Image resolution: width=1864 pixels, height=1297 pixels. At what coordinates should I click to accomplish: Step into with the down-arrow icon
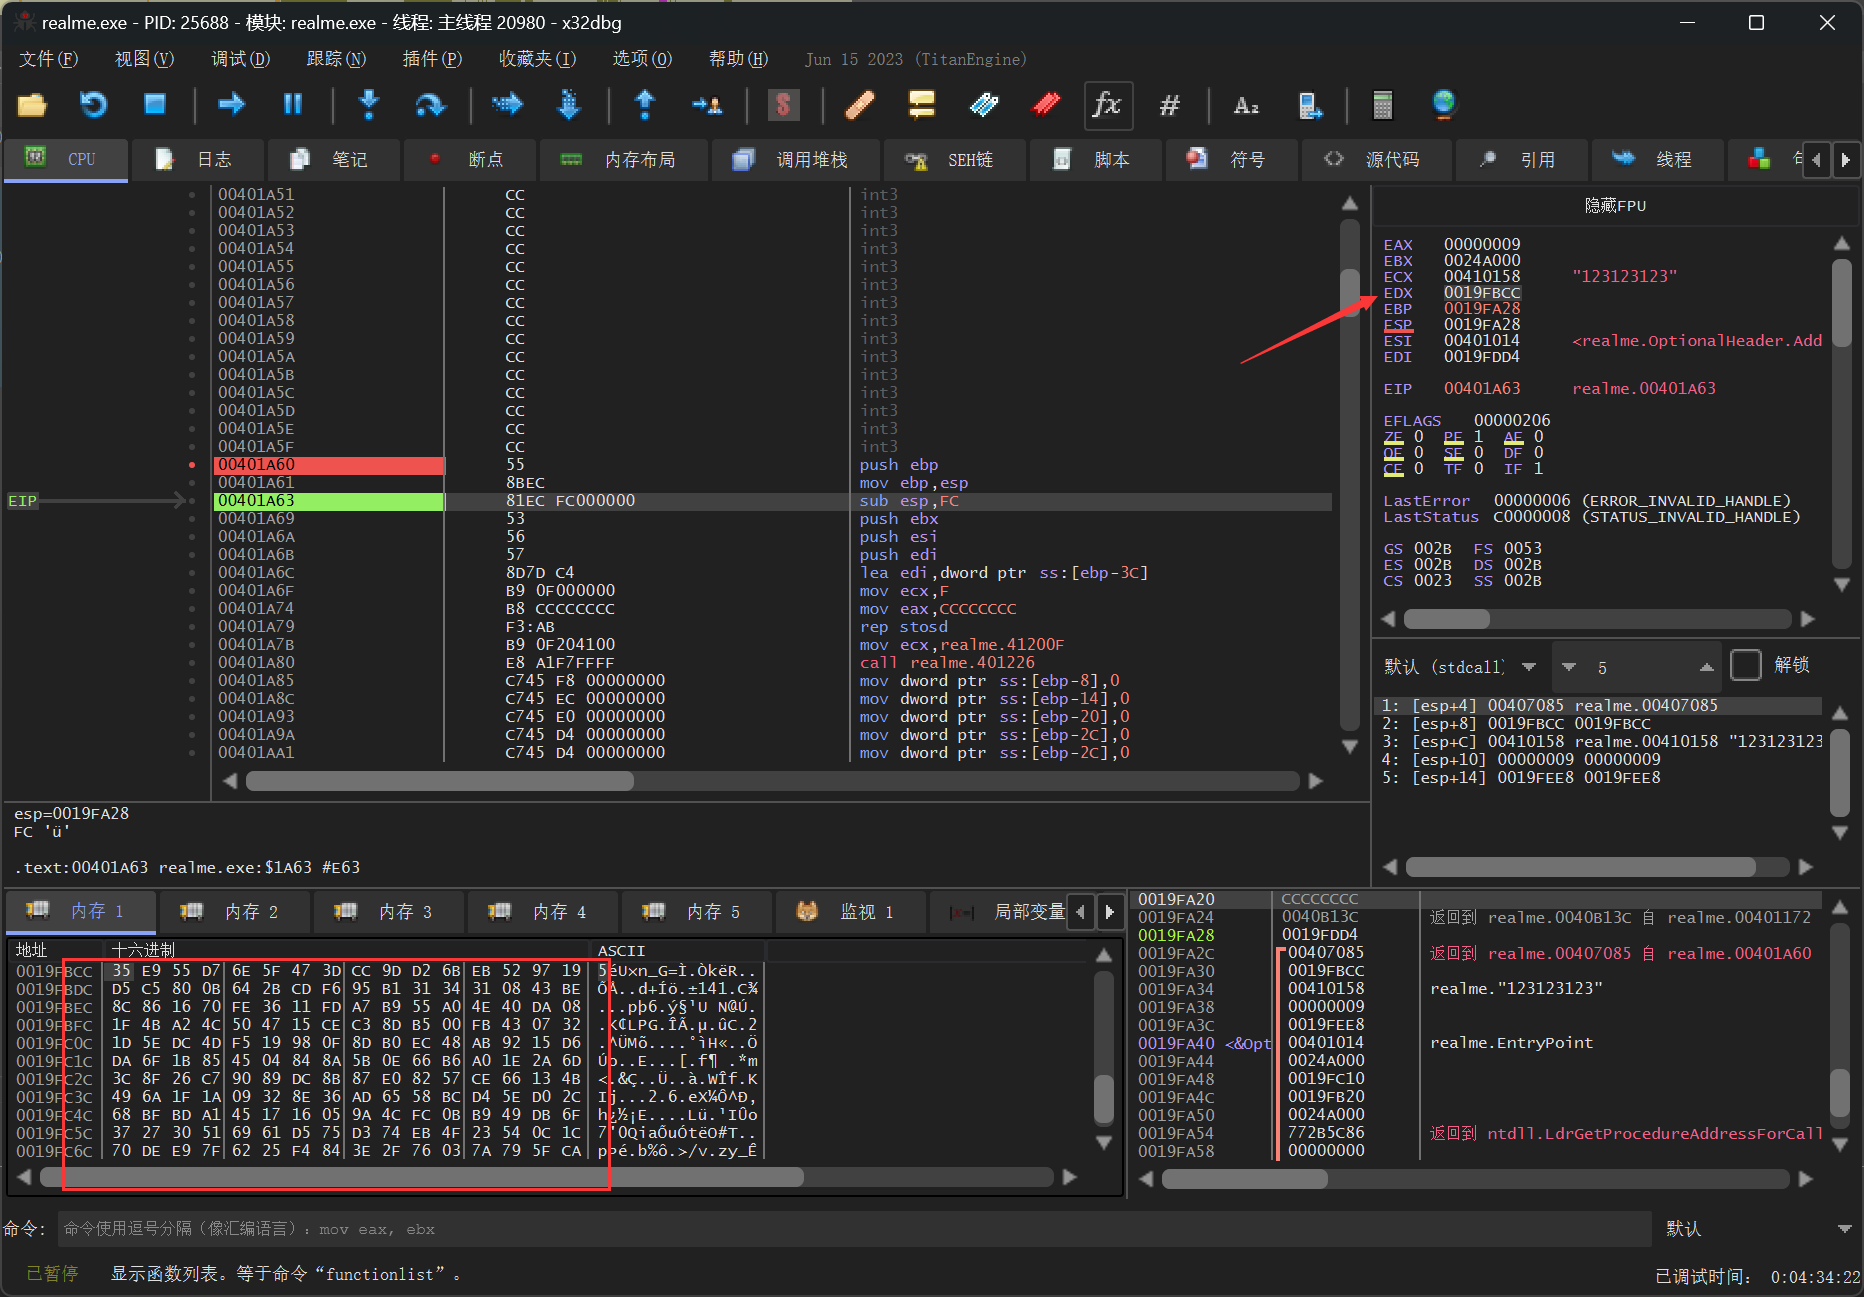369,104
